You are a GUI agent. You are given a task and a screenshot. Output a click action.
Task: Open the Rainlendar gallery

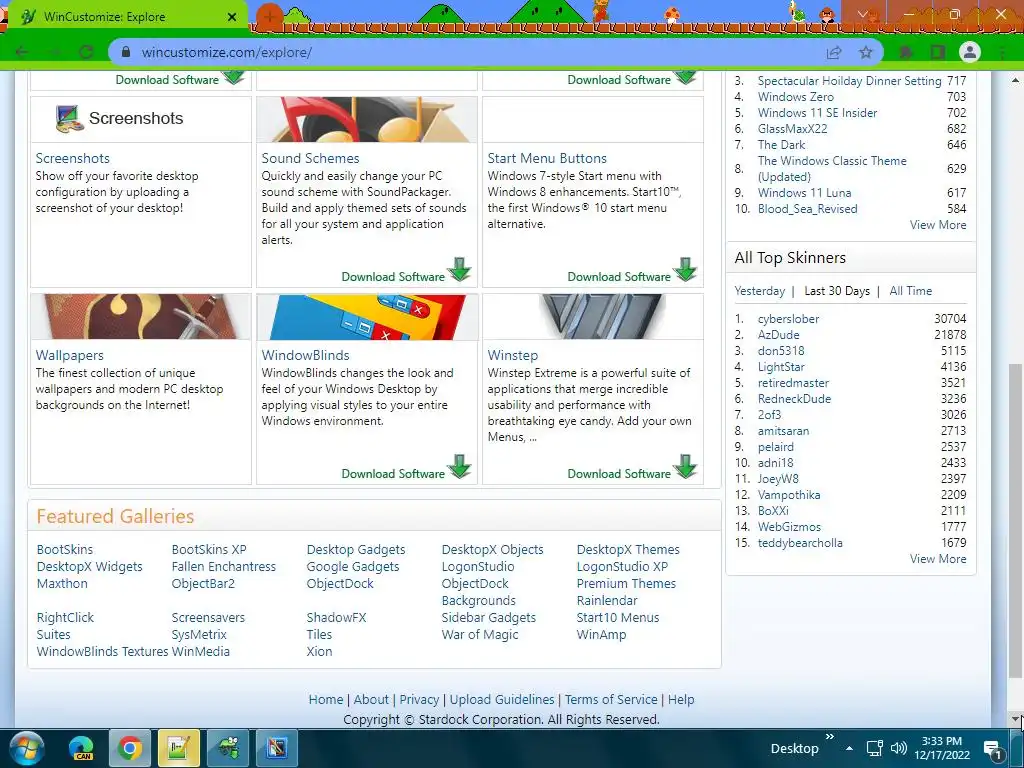coord(607,601)
